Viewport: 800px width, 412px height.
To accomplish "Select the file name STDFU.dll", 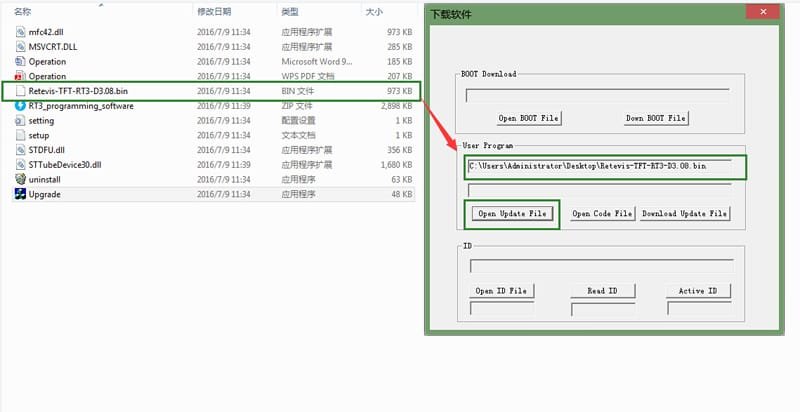I will [x=46, y=150].
